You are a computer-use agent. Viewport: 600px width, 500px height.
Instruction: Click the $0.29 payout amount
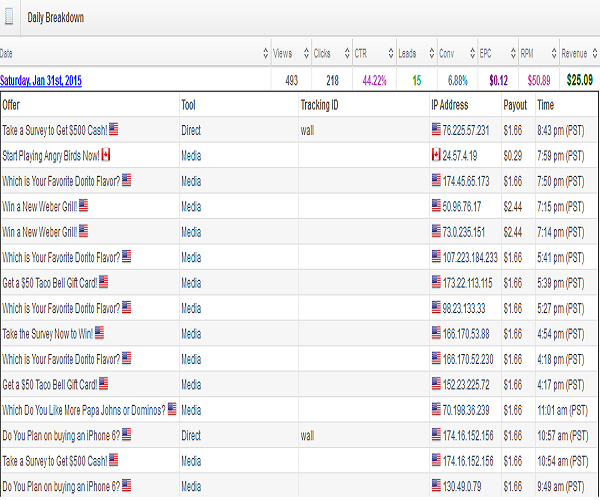click(x=513, y=156)
